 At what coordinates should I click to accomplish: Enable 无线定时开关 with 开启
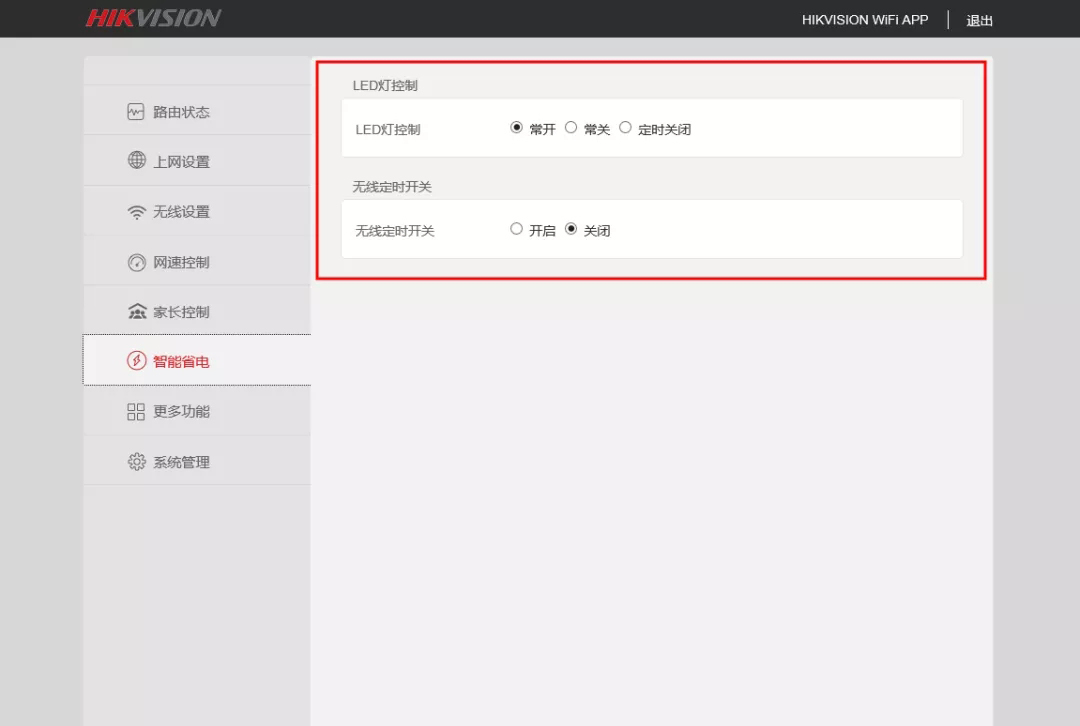pos(517,229)
